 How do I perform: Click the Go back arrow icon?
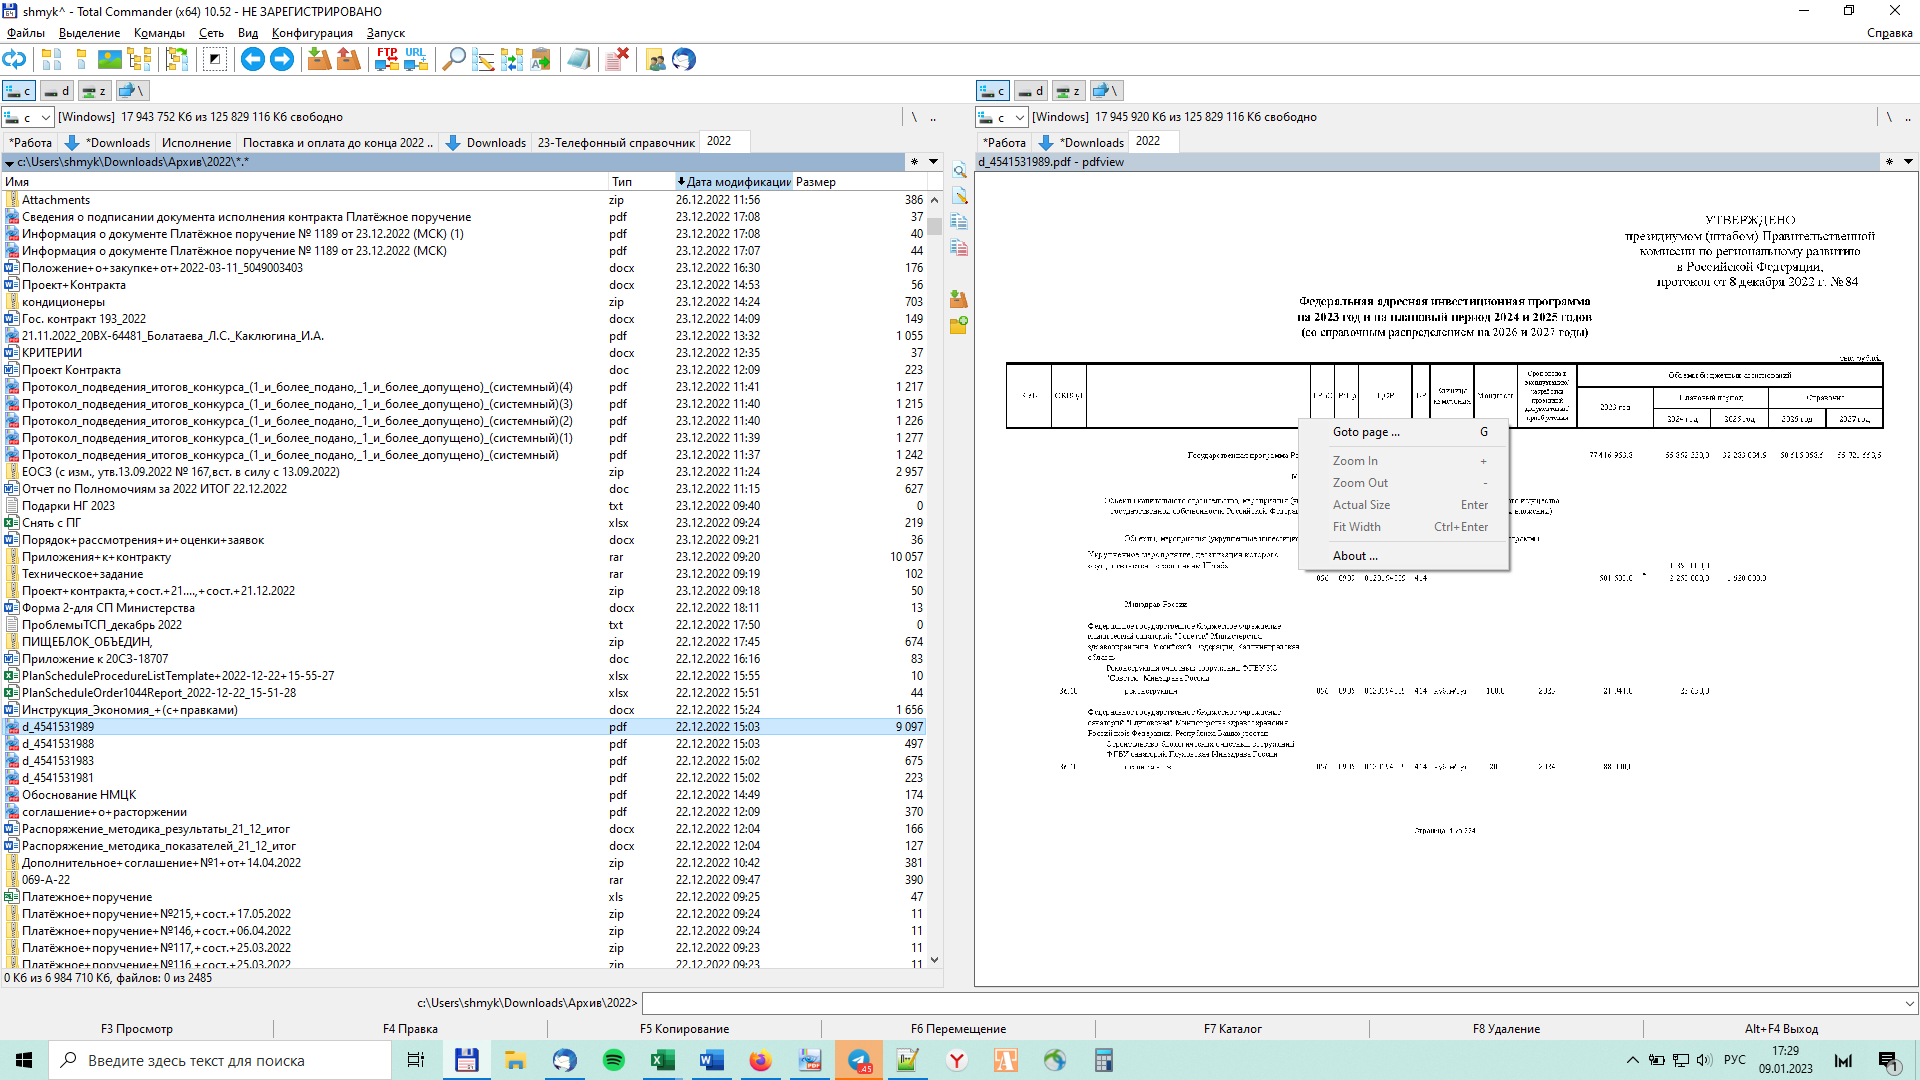[x=253, y=60]
